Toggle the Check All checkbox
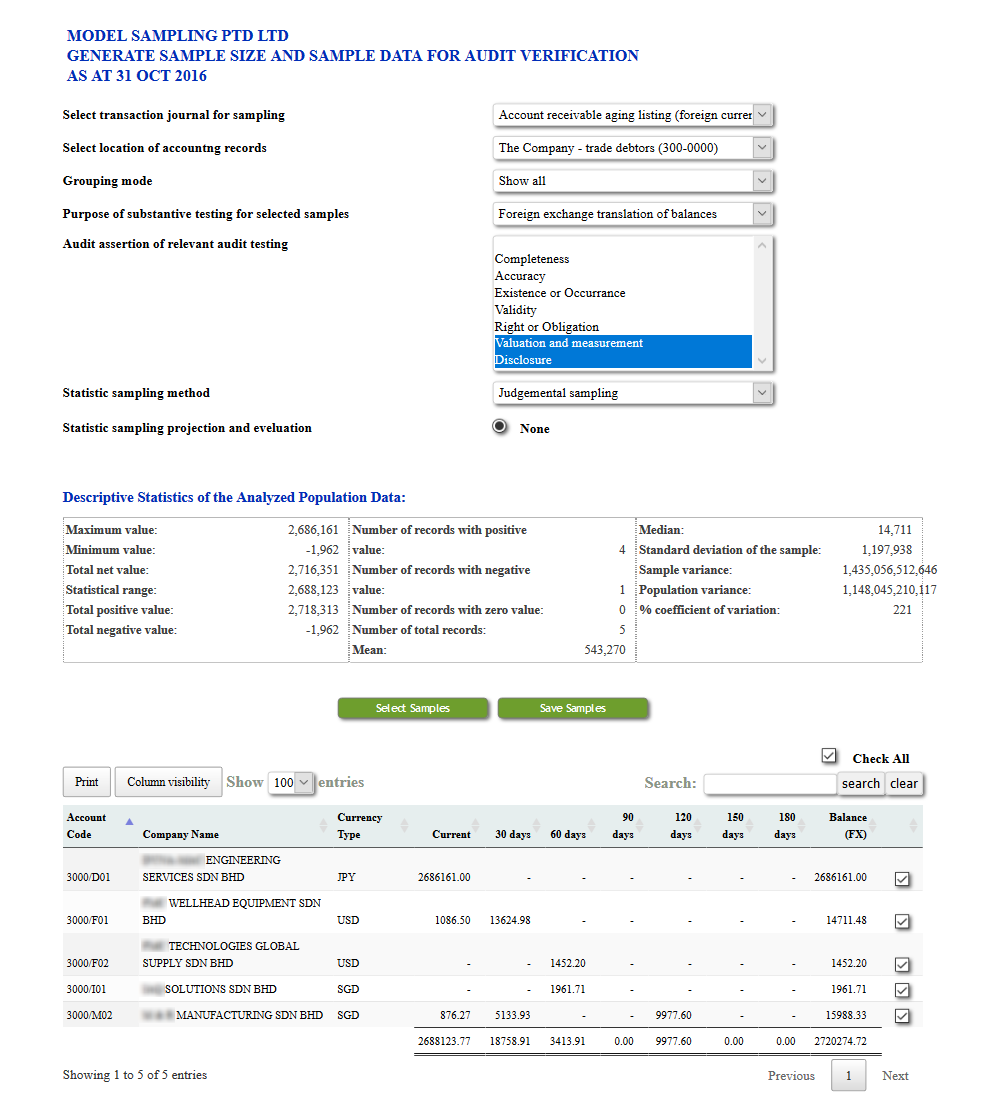Viewport: 1000px width, 1111px height. coord(828,756)
